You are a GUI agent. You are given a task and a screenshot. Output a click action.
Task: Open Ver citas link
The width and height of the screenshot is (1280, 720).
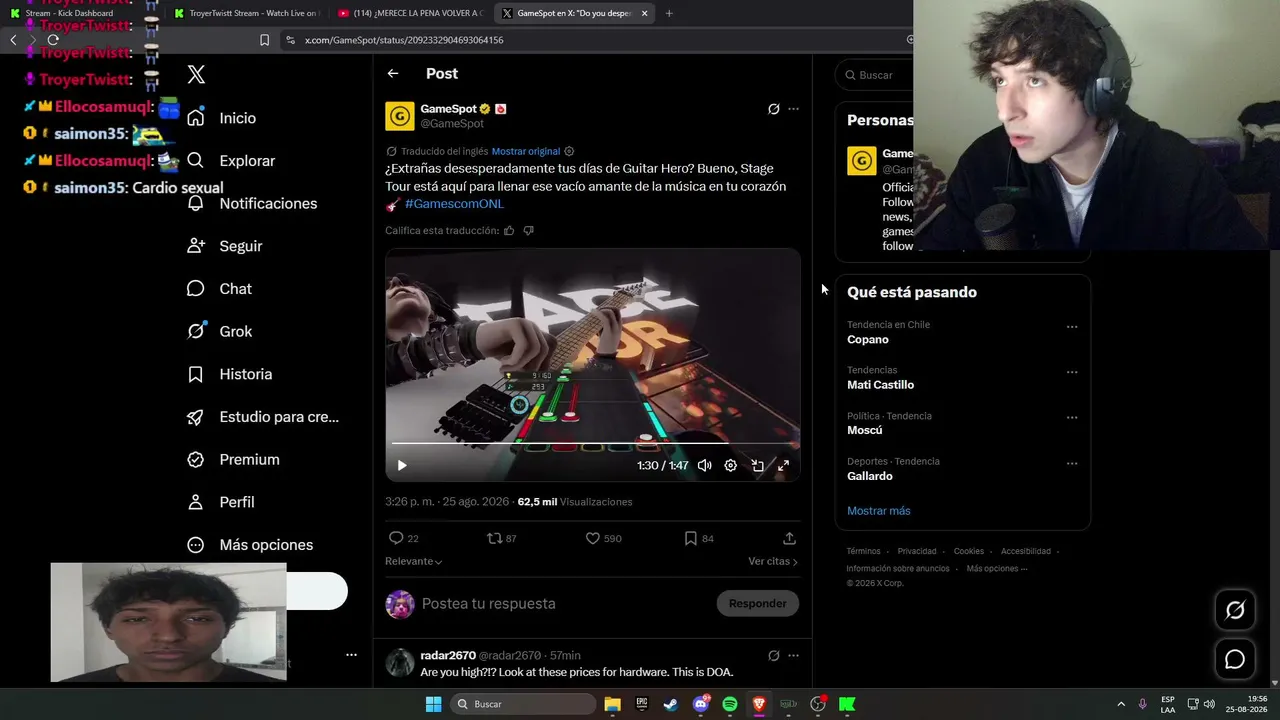coord(773,561)
